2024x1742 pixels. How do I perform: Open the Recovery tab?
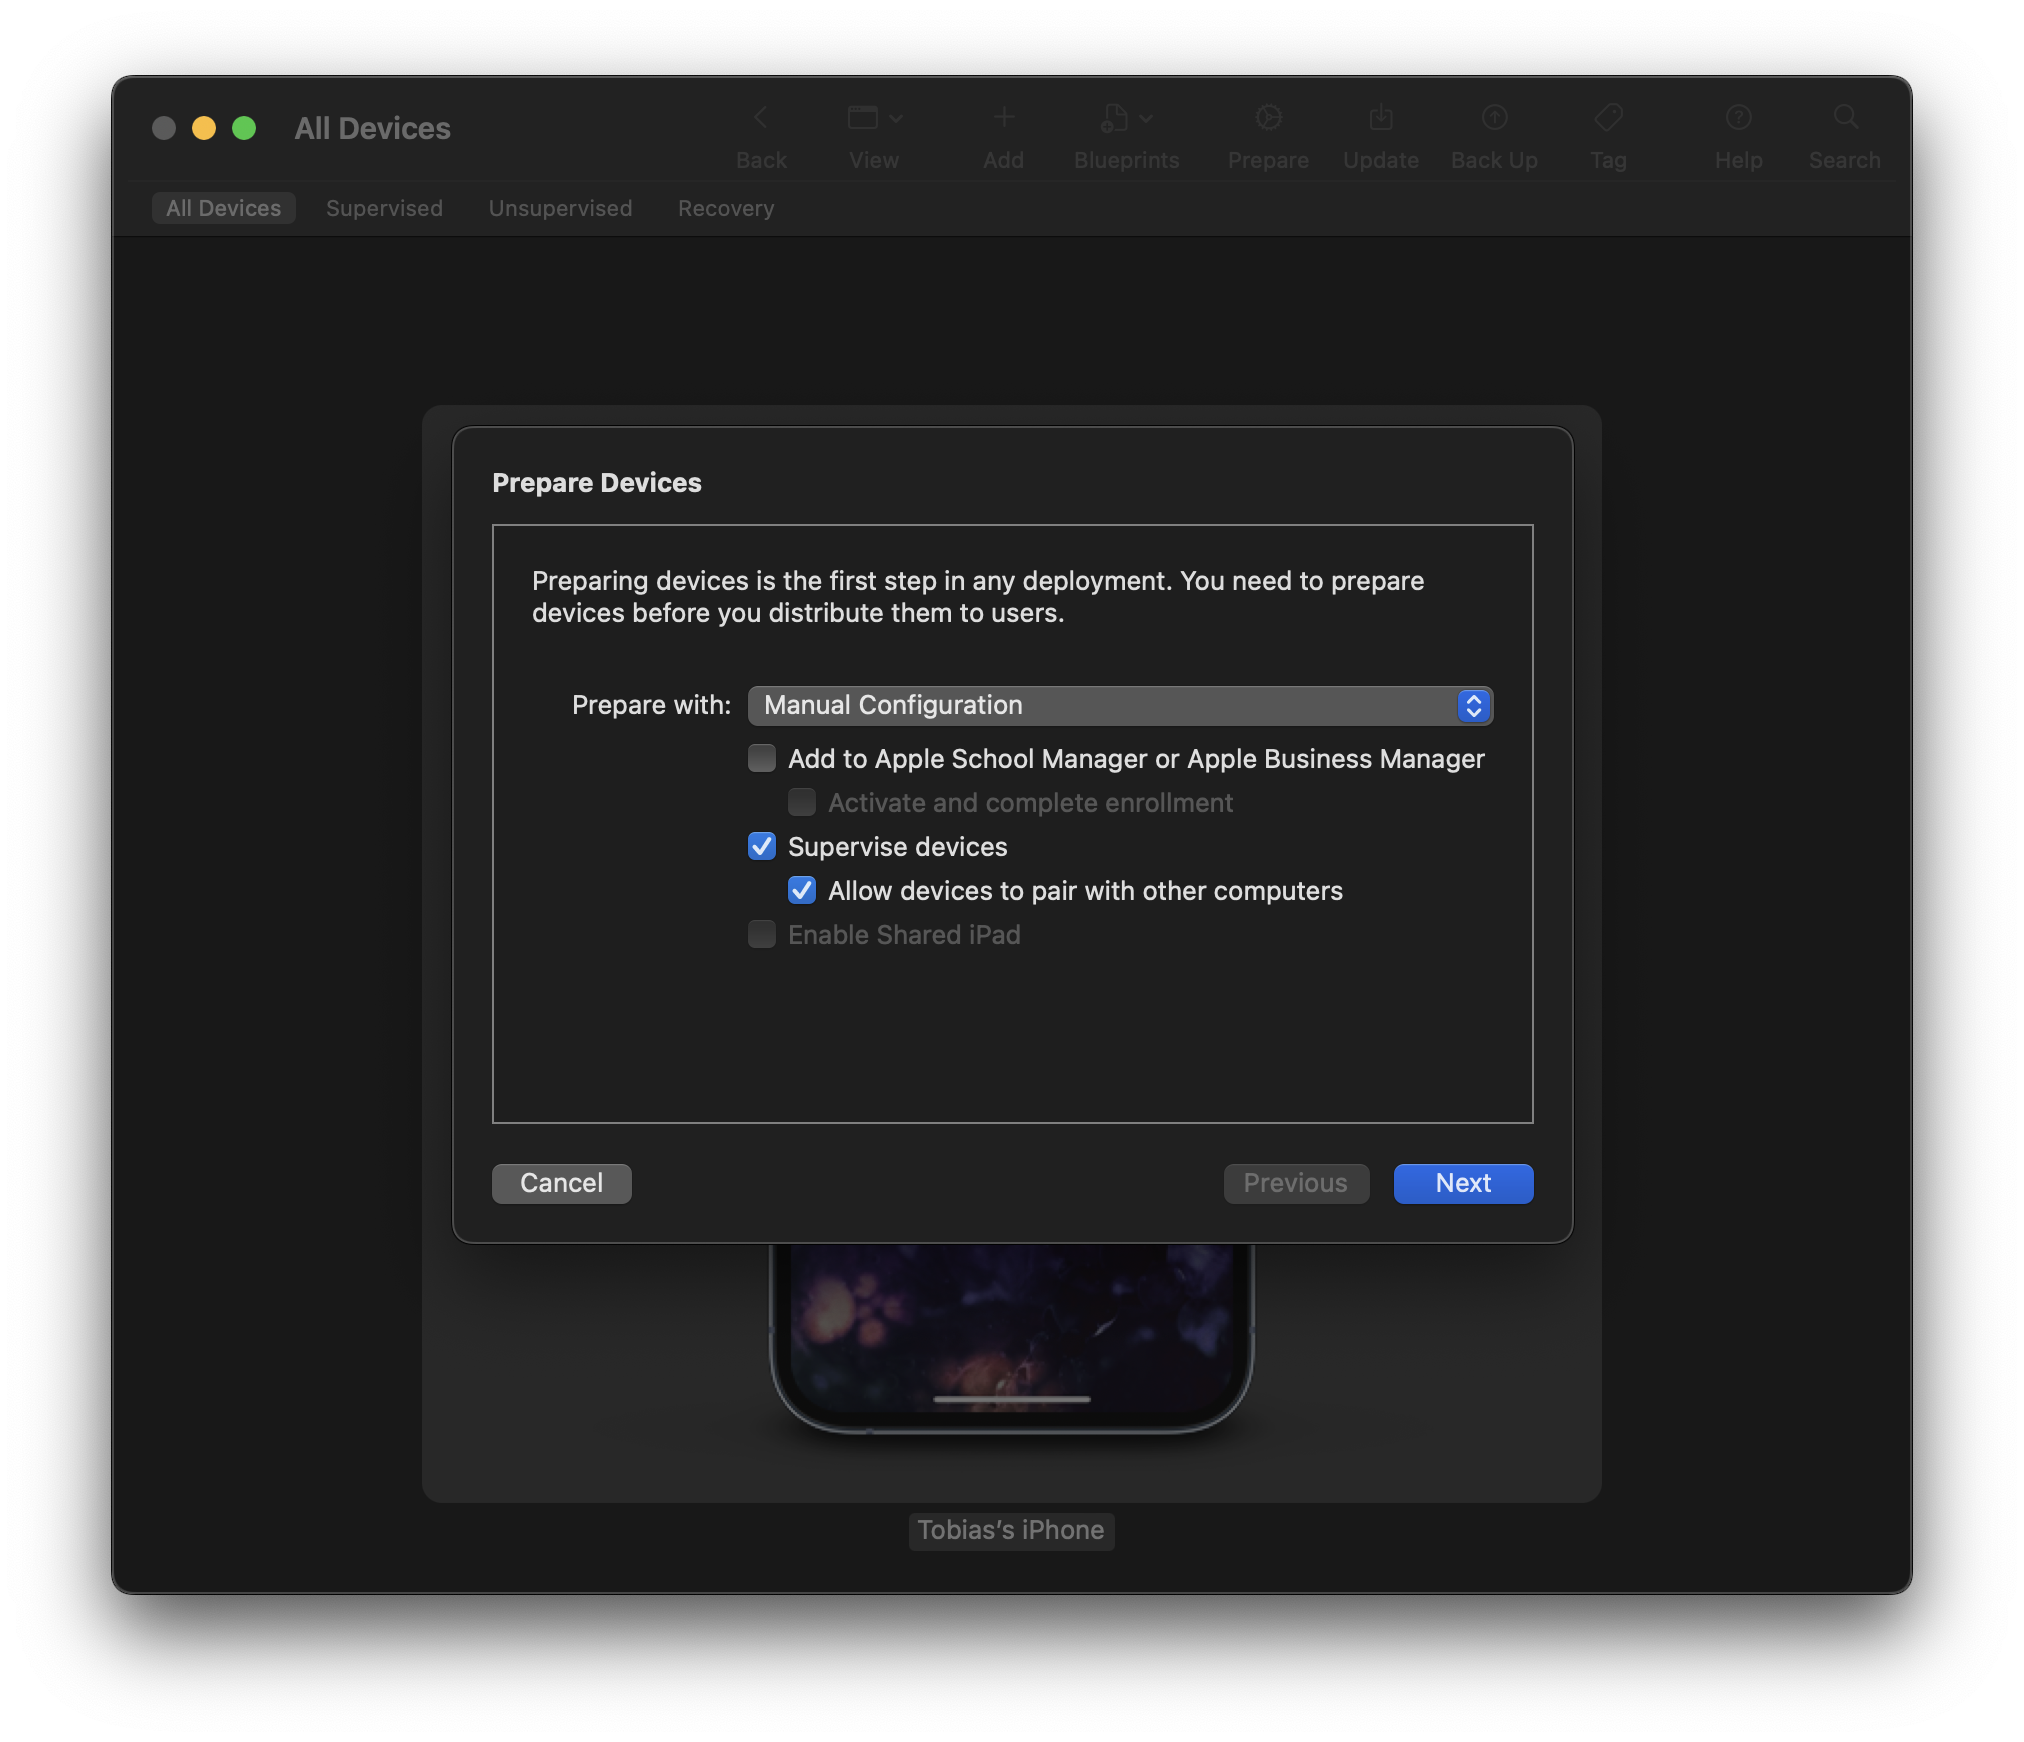726,208
